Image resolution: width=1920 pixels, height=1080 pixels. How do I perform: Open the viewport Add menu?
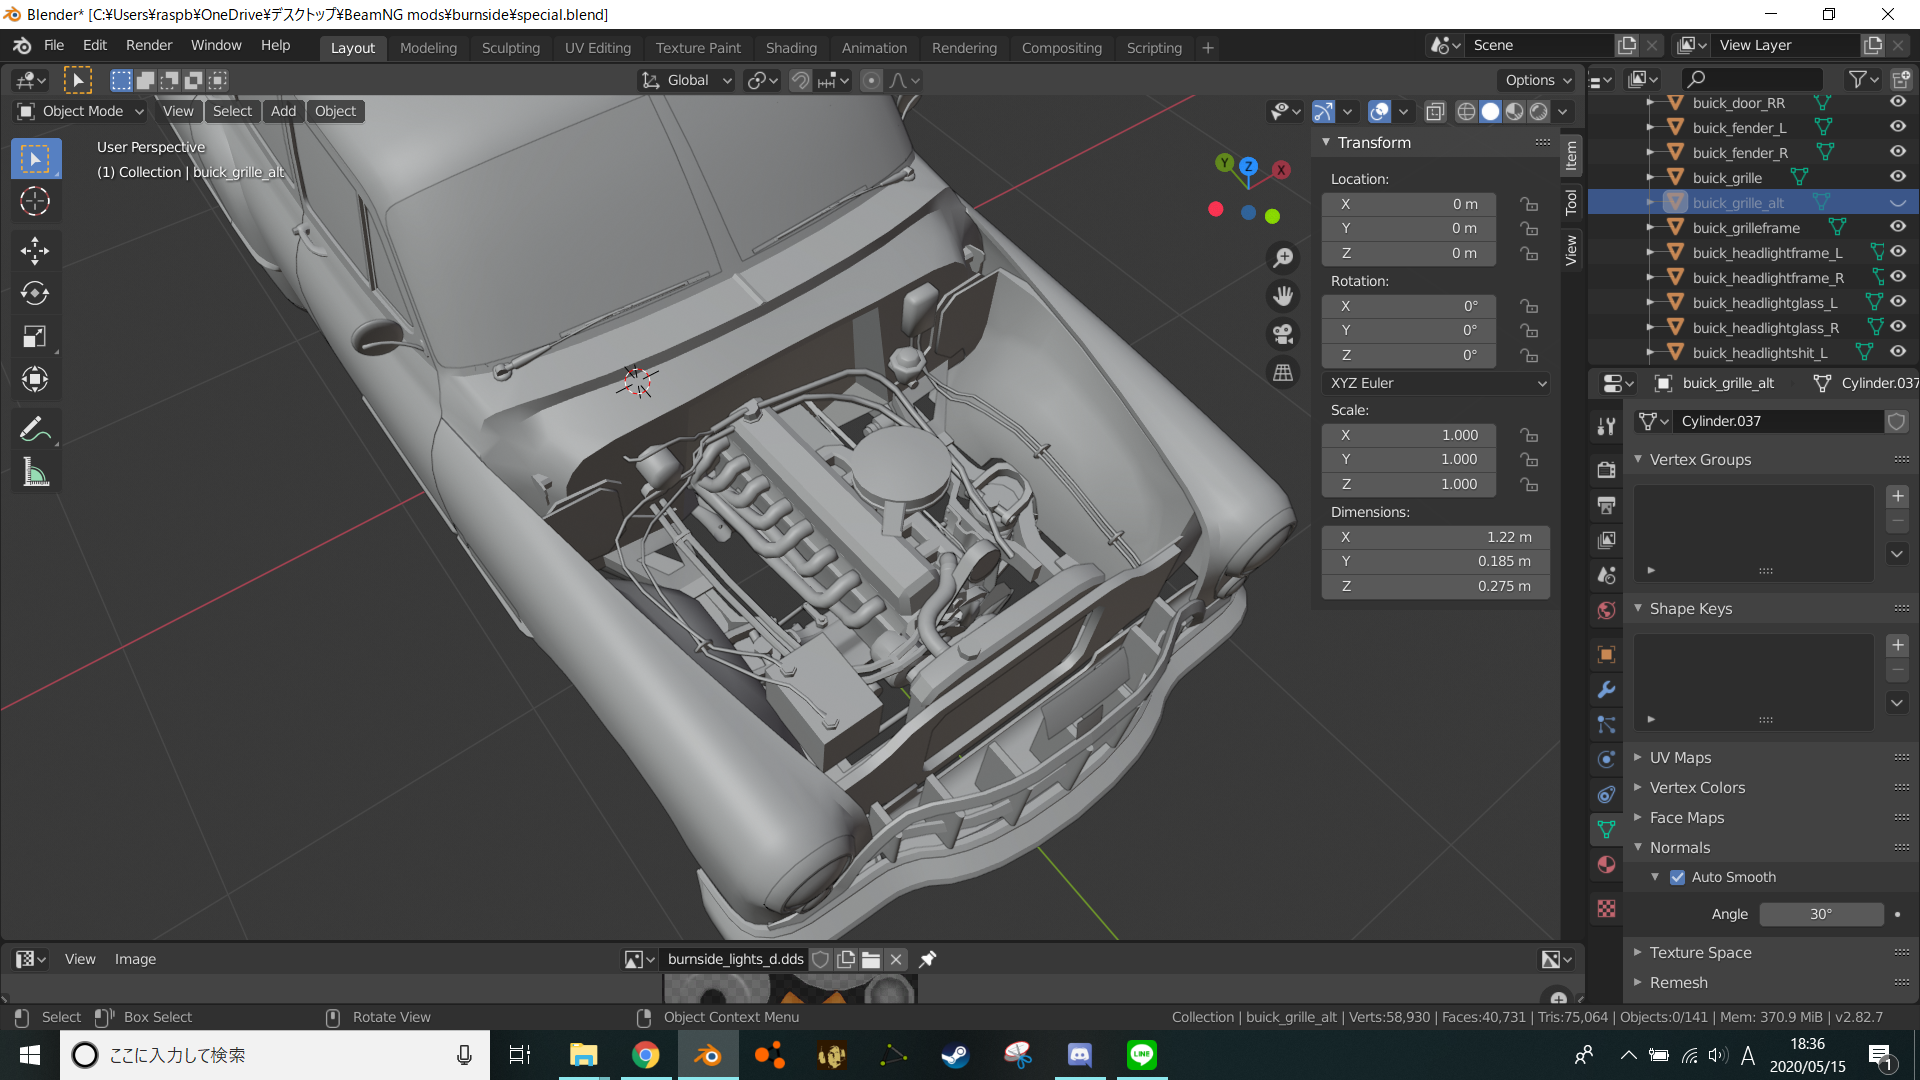pos(283,111)
